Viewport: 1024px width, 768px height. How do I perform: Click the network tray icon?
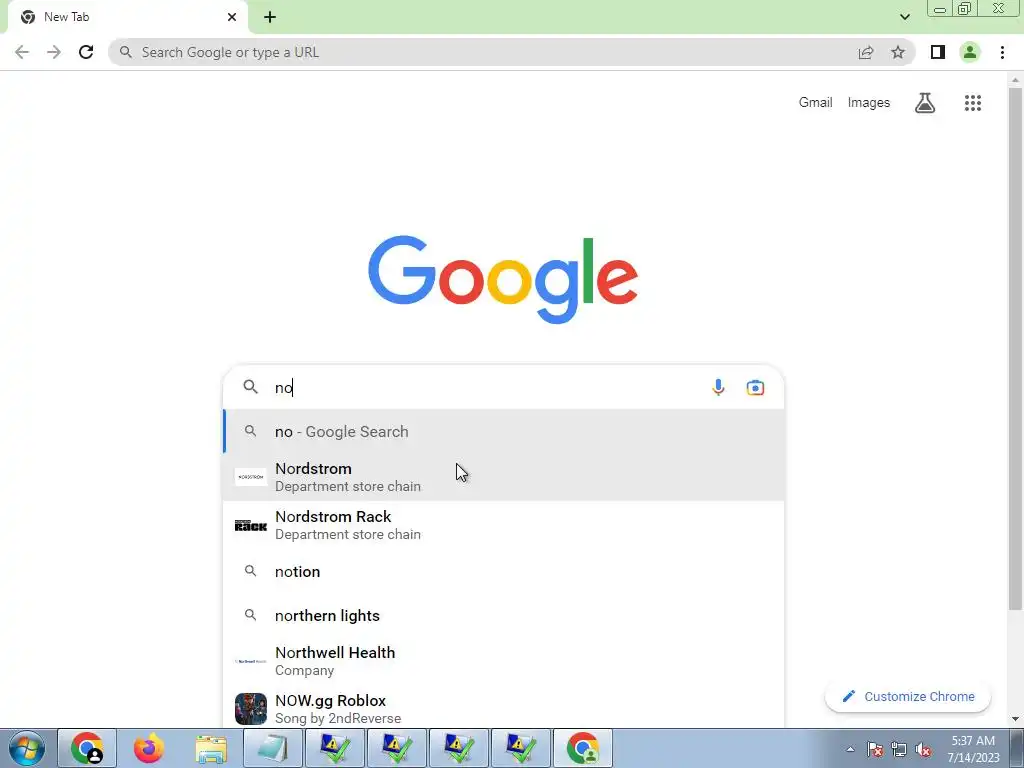click(899, 749)
